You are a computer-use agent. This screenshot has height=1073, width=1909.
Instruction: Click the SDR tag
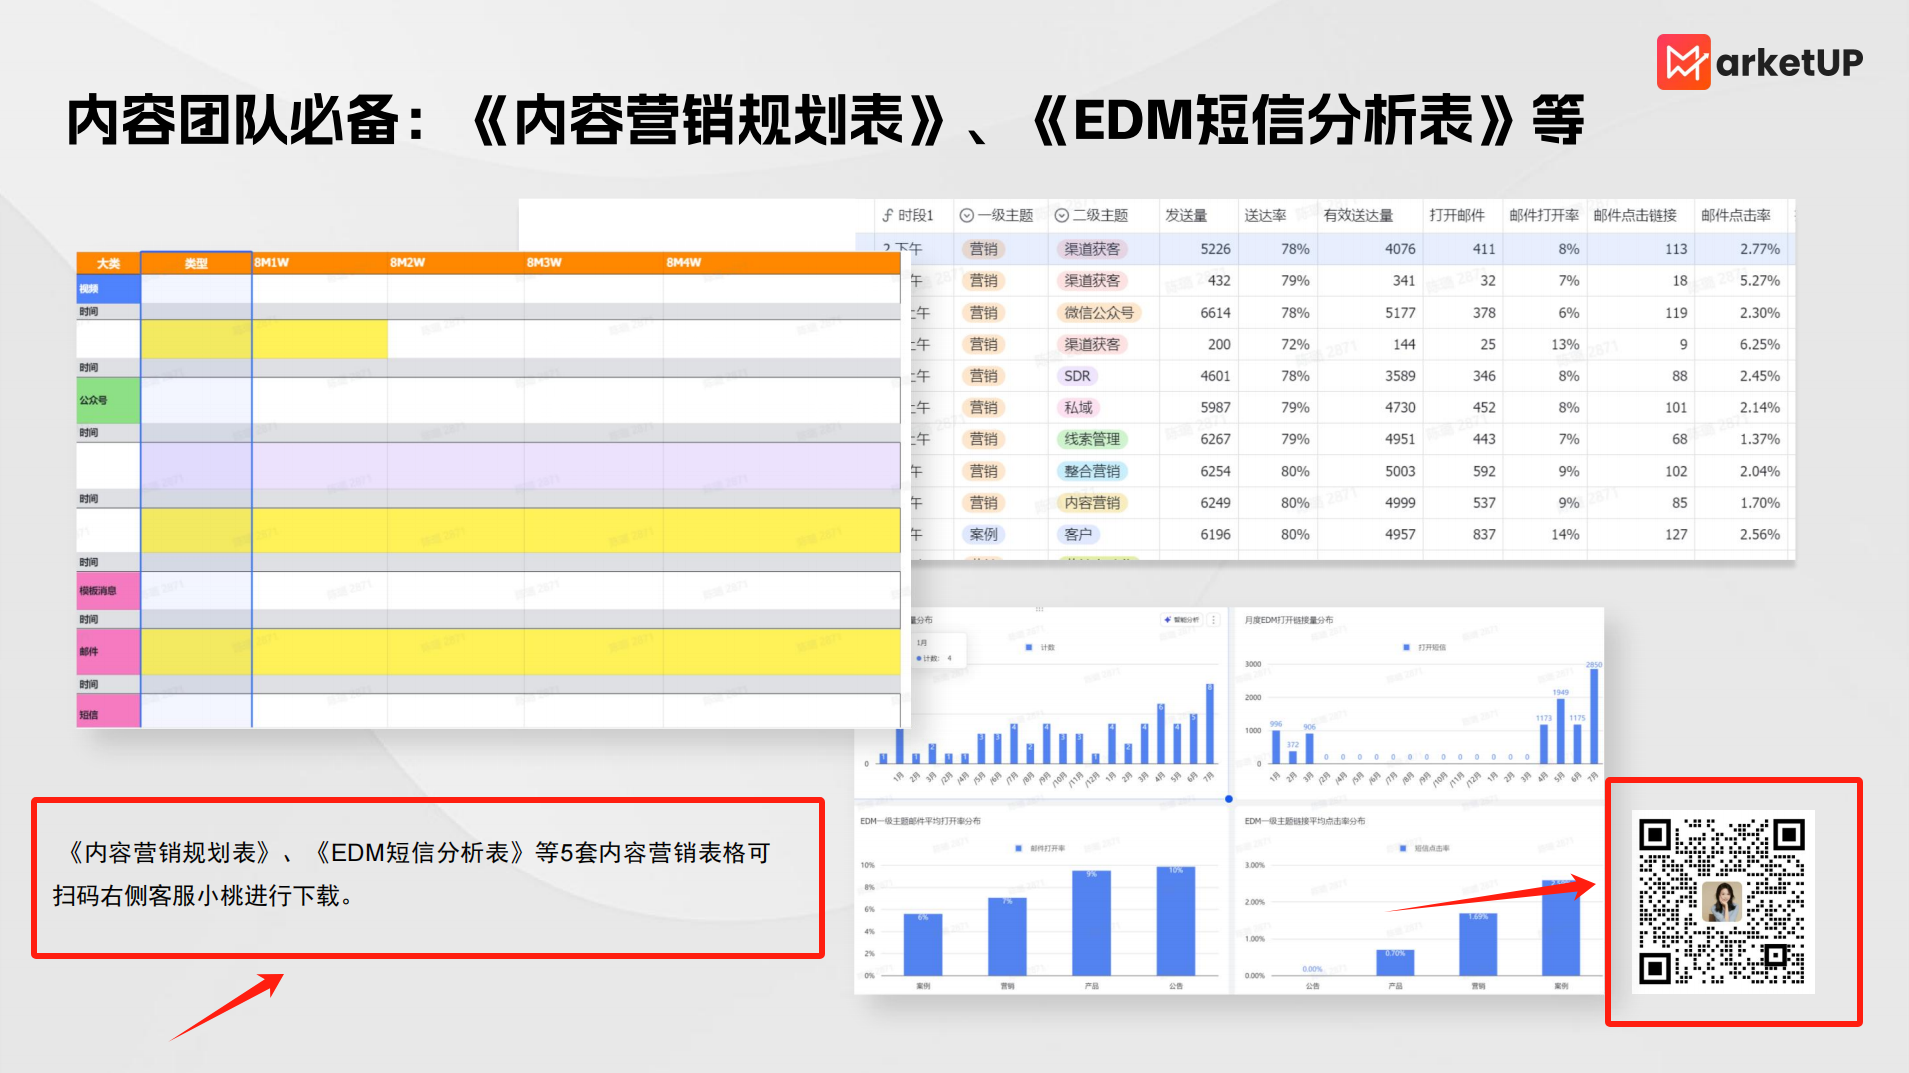pyautogui.click(x=1077, y=376)
